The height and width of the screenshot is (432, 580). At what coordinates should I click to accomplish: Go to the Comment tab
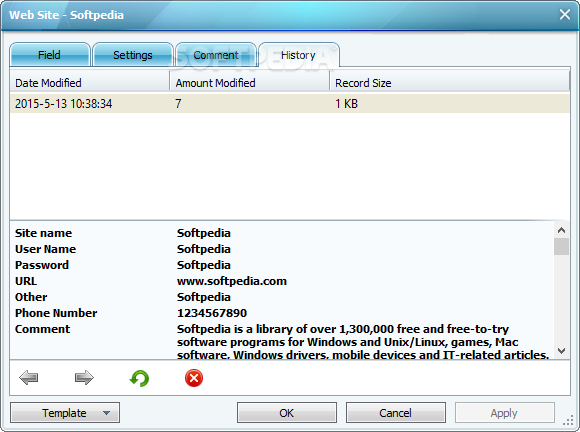coord(216,55)
